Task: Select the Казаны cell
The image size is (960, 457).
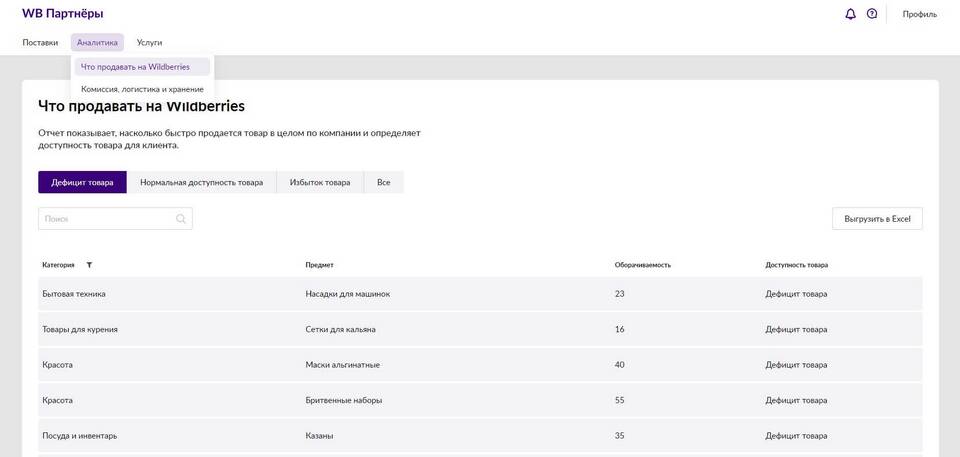Action: (x=320, y=436)
